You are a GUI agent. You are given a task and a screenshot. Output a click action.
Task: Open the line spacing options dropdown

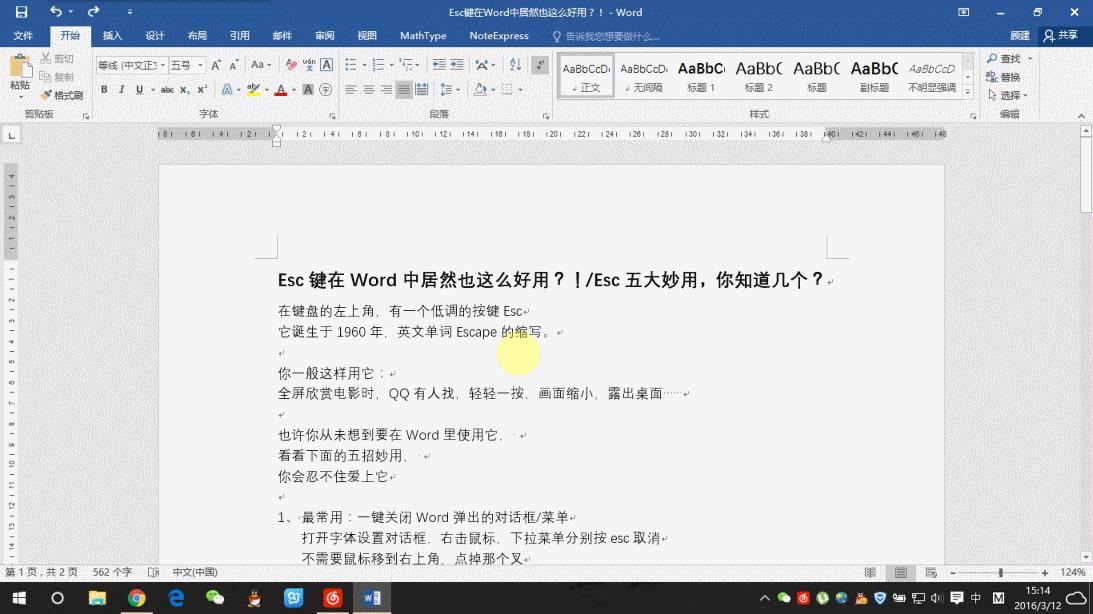point(452,89)
